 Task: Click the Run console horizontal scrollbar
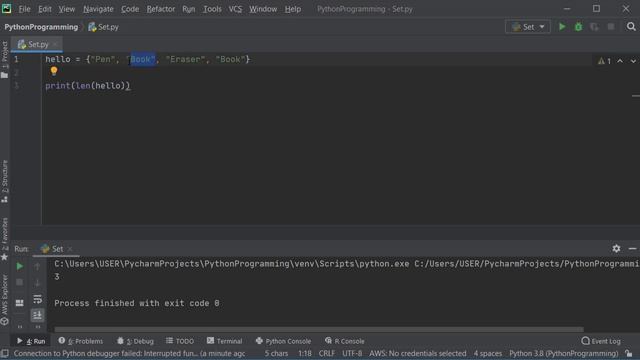pos(319,329)
